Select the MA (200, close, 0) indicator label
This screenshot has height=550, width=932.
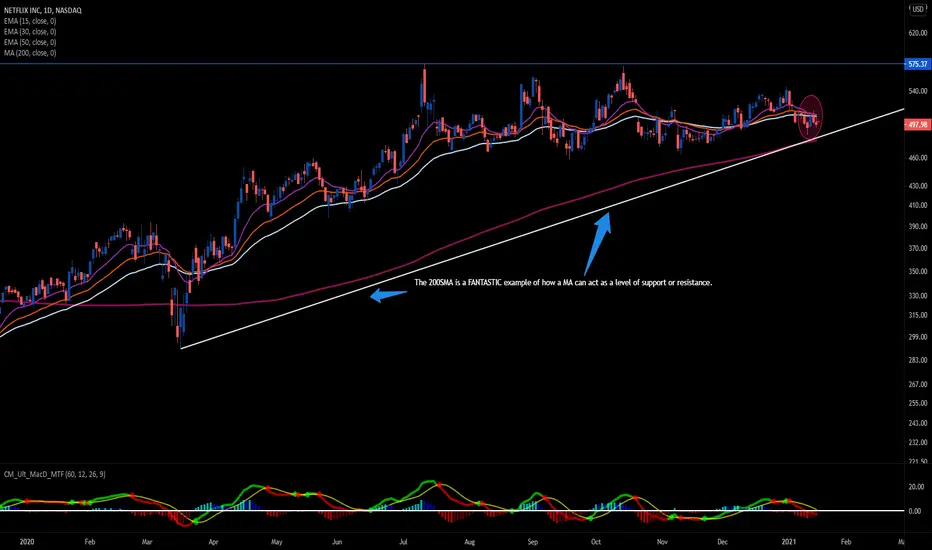pos(30,53)
